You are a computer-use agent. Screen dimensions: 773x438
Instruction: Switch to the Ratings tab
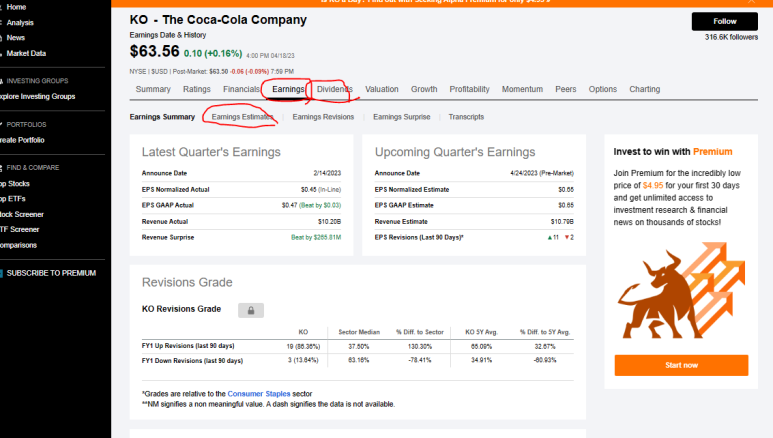pyautogui.click(x=197, y=89)
